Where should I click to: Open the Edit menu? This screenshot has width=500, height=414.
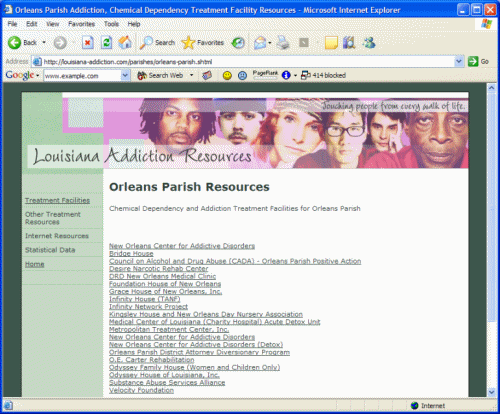(x=32, y=24)
